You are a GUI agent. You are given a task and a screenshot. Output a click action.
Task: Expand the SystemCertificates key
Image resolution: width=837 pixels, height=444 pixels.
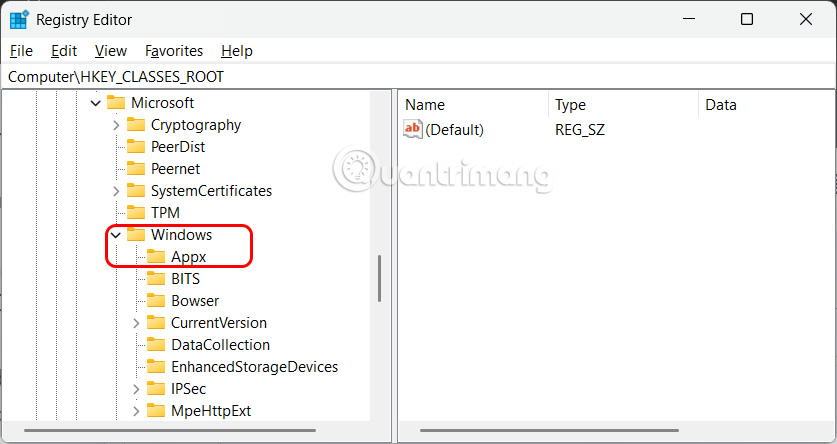(116, 191)
